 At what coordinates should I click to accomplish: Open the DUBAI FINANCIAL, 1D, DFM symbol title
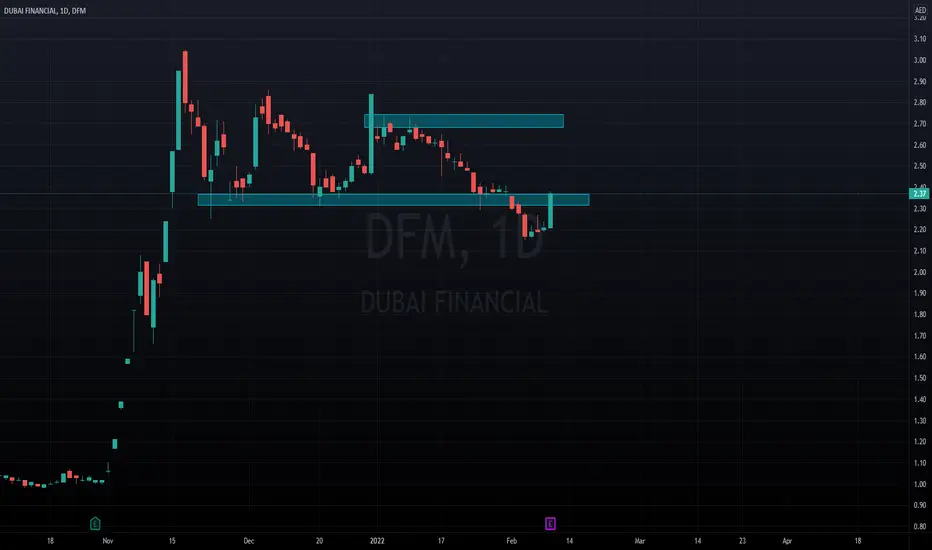coord(45,11)
